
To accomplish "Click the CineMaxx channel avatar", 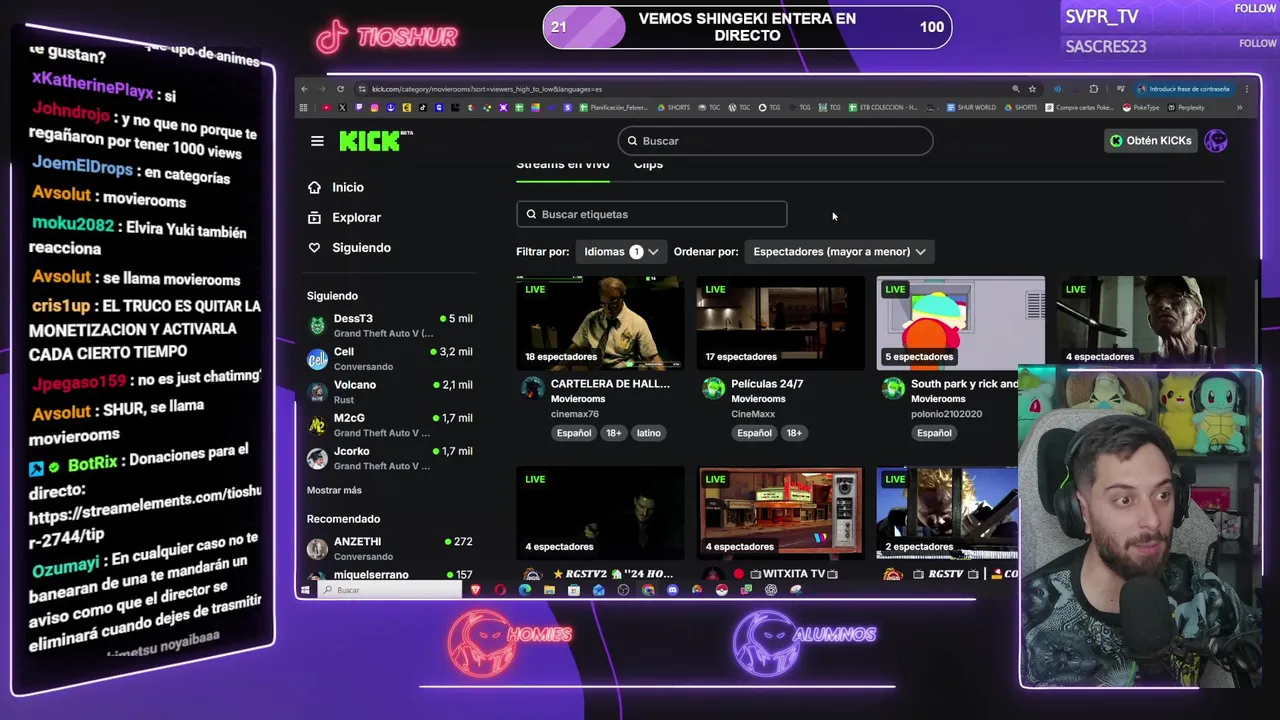I will (713, 389).
